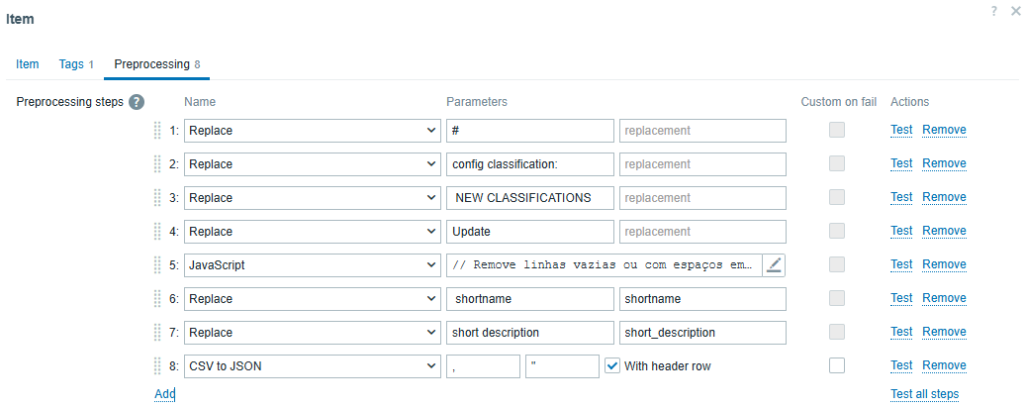Image resolution: width=1024 pixels, height=408 pixels.
Task: Click Add to create new preprocessing step
Action: pos(165,394)
